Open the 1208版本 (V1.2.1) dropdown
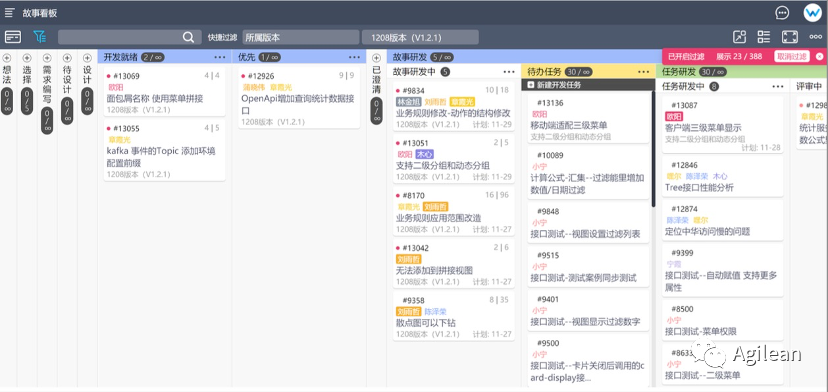Viewport: 828px width, 392px height. coord(420,38)
